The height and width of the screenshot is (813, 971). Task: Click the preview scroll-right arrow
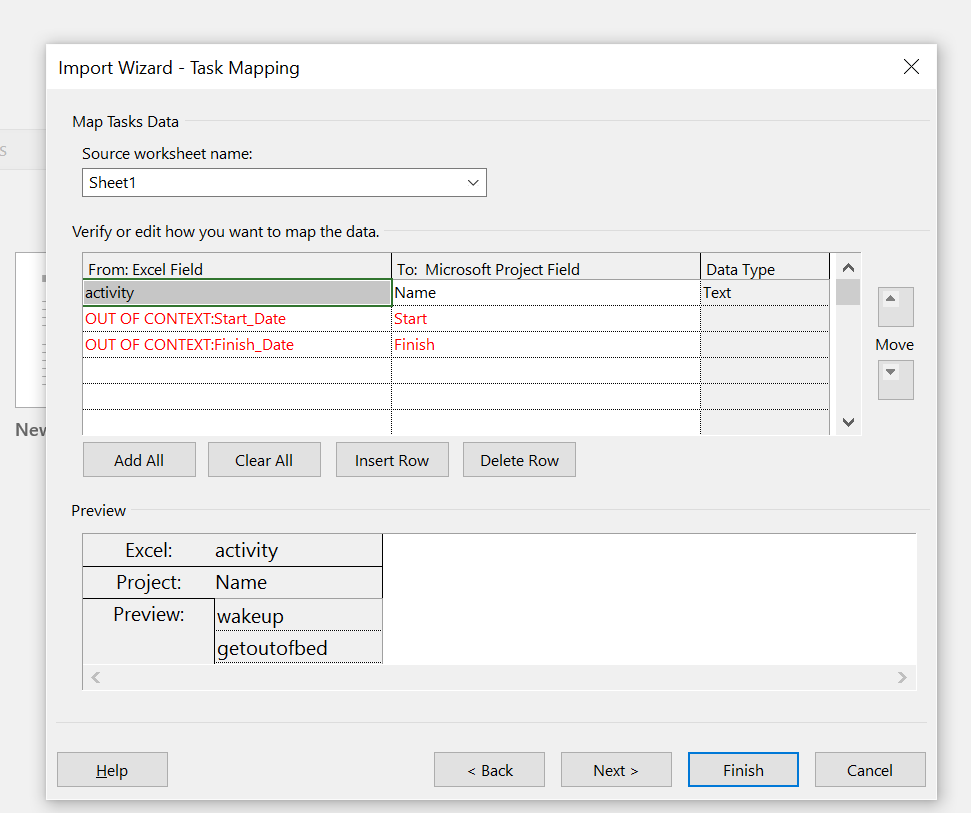(x=902, y=677)
